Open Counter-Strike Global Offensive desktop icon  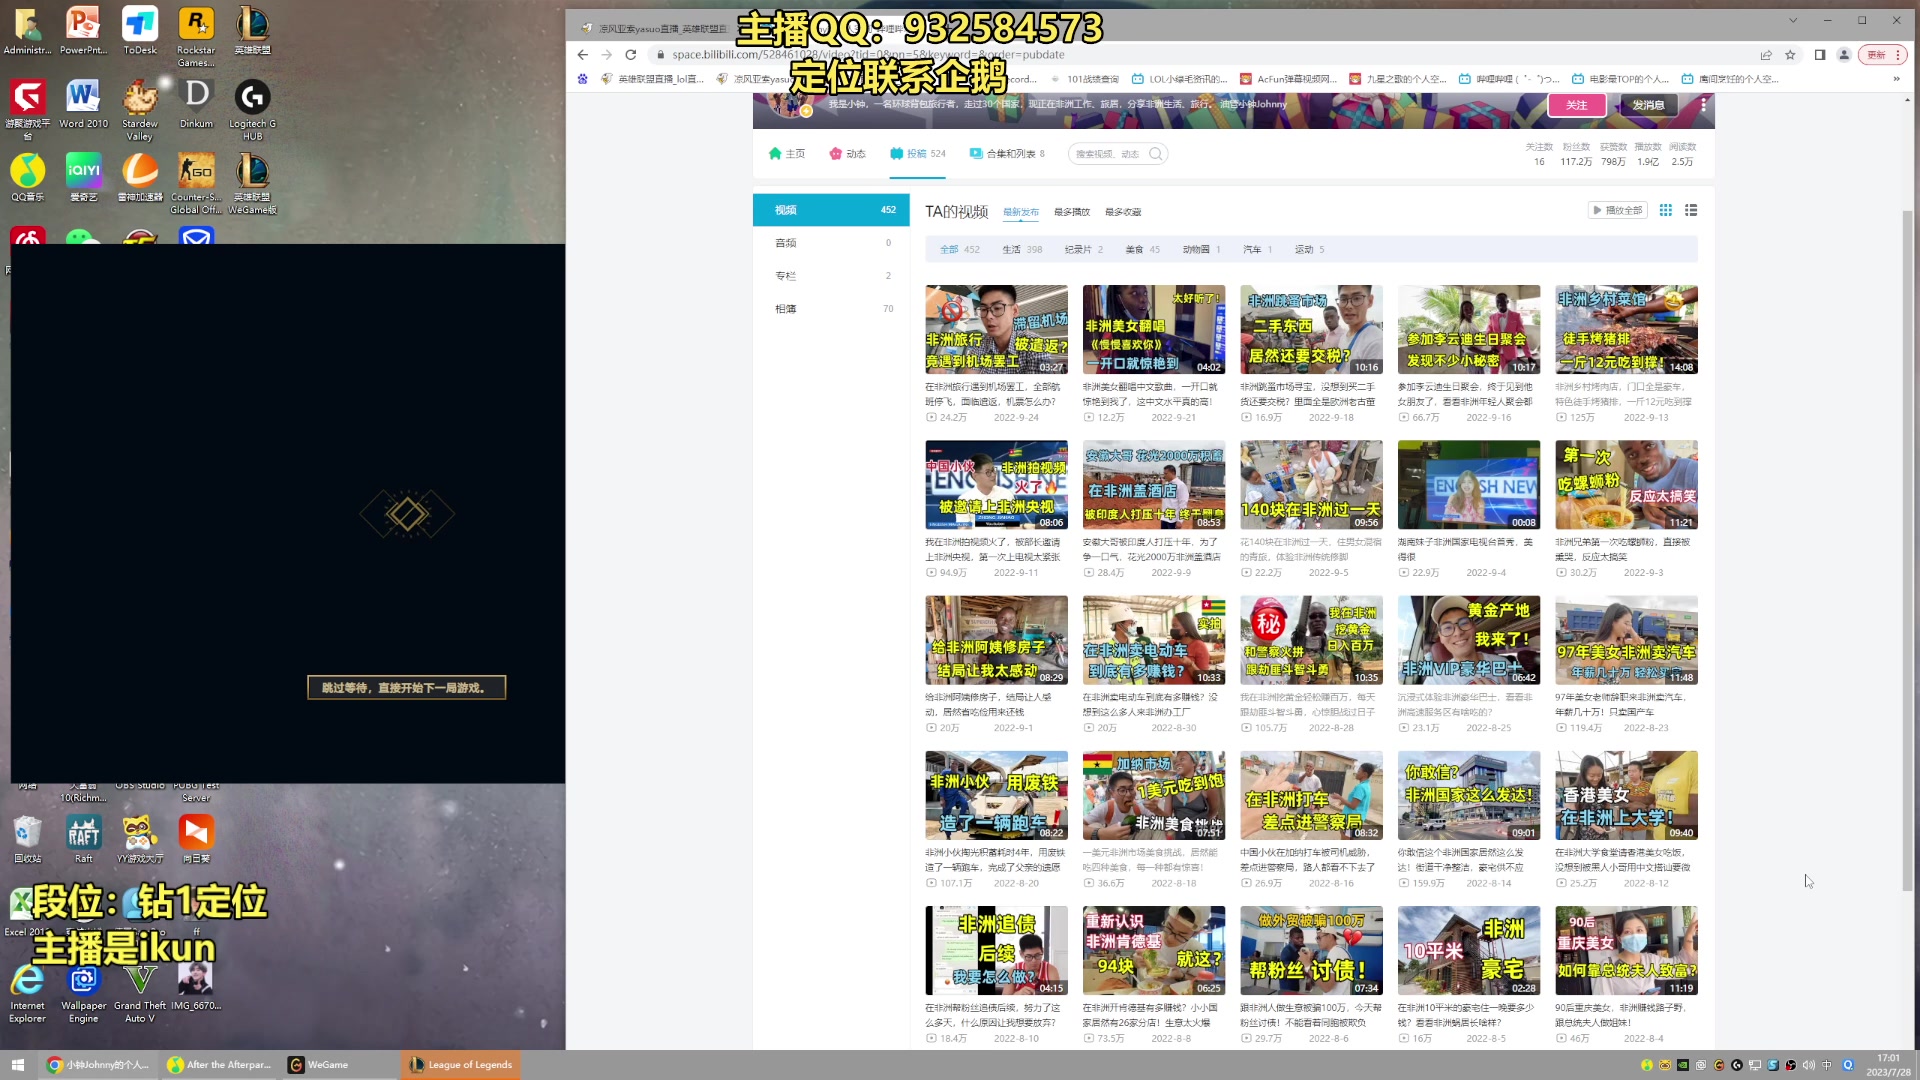point(196,183)
